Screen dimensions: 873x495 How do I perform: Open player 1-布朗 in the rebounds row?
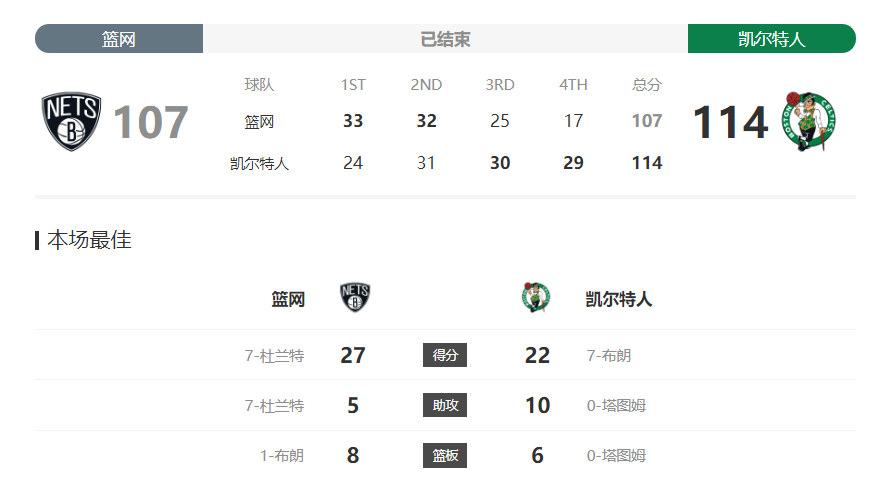tap(282, 455)
